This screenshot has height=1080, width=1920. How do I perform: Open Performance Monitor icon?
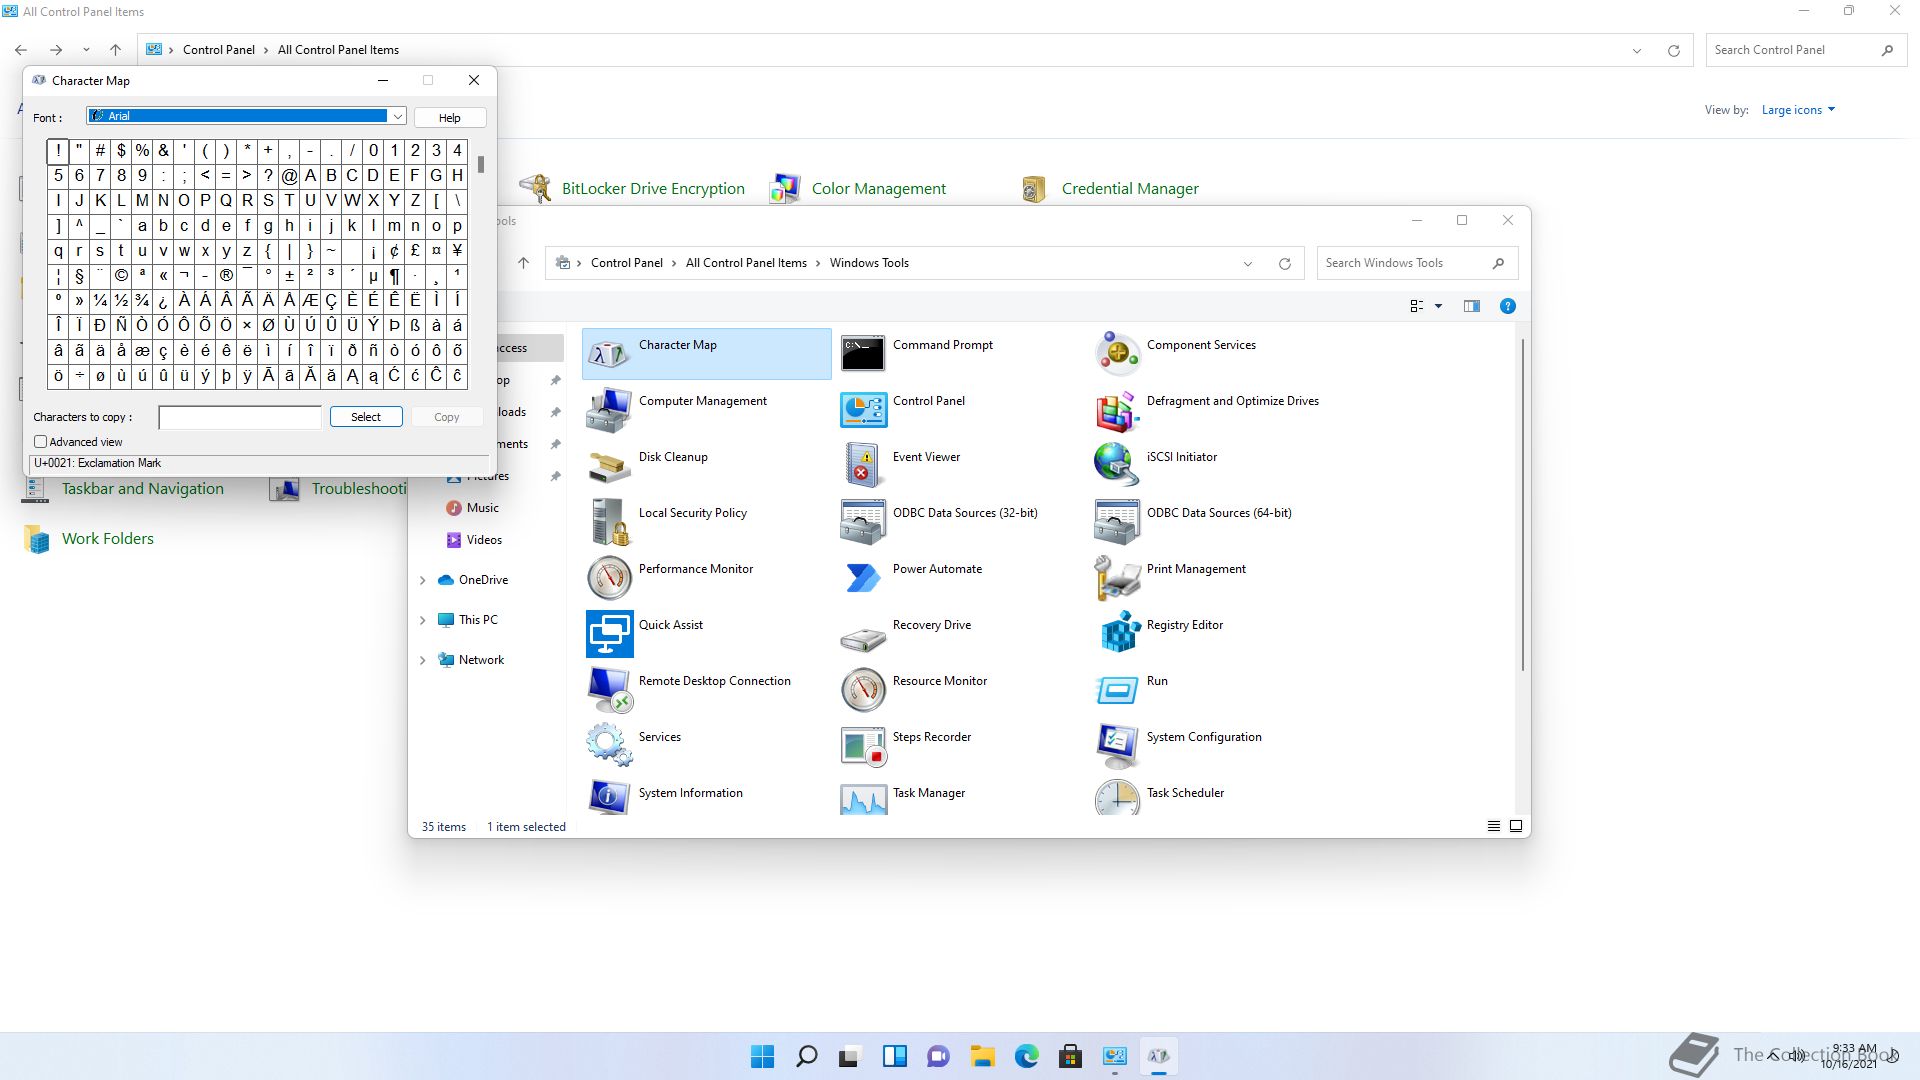609,578
